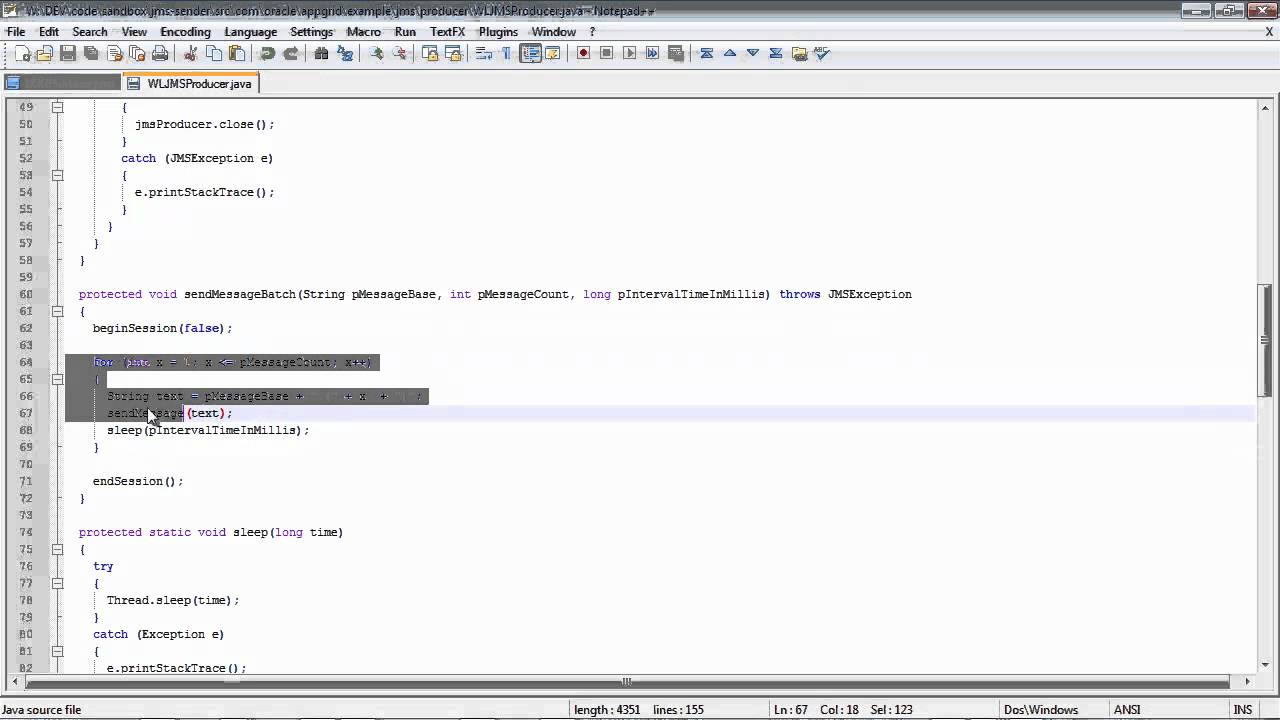Toggle INS overtype mode in the status bar

click(x=1243, y=710)
